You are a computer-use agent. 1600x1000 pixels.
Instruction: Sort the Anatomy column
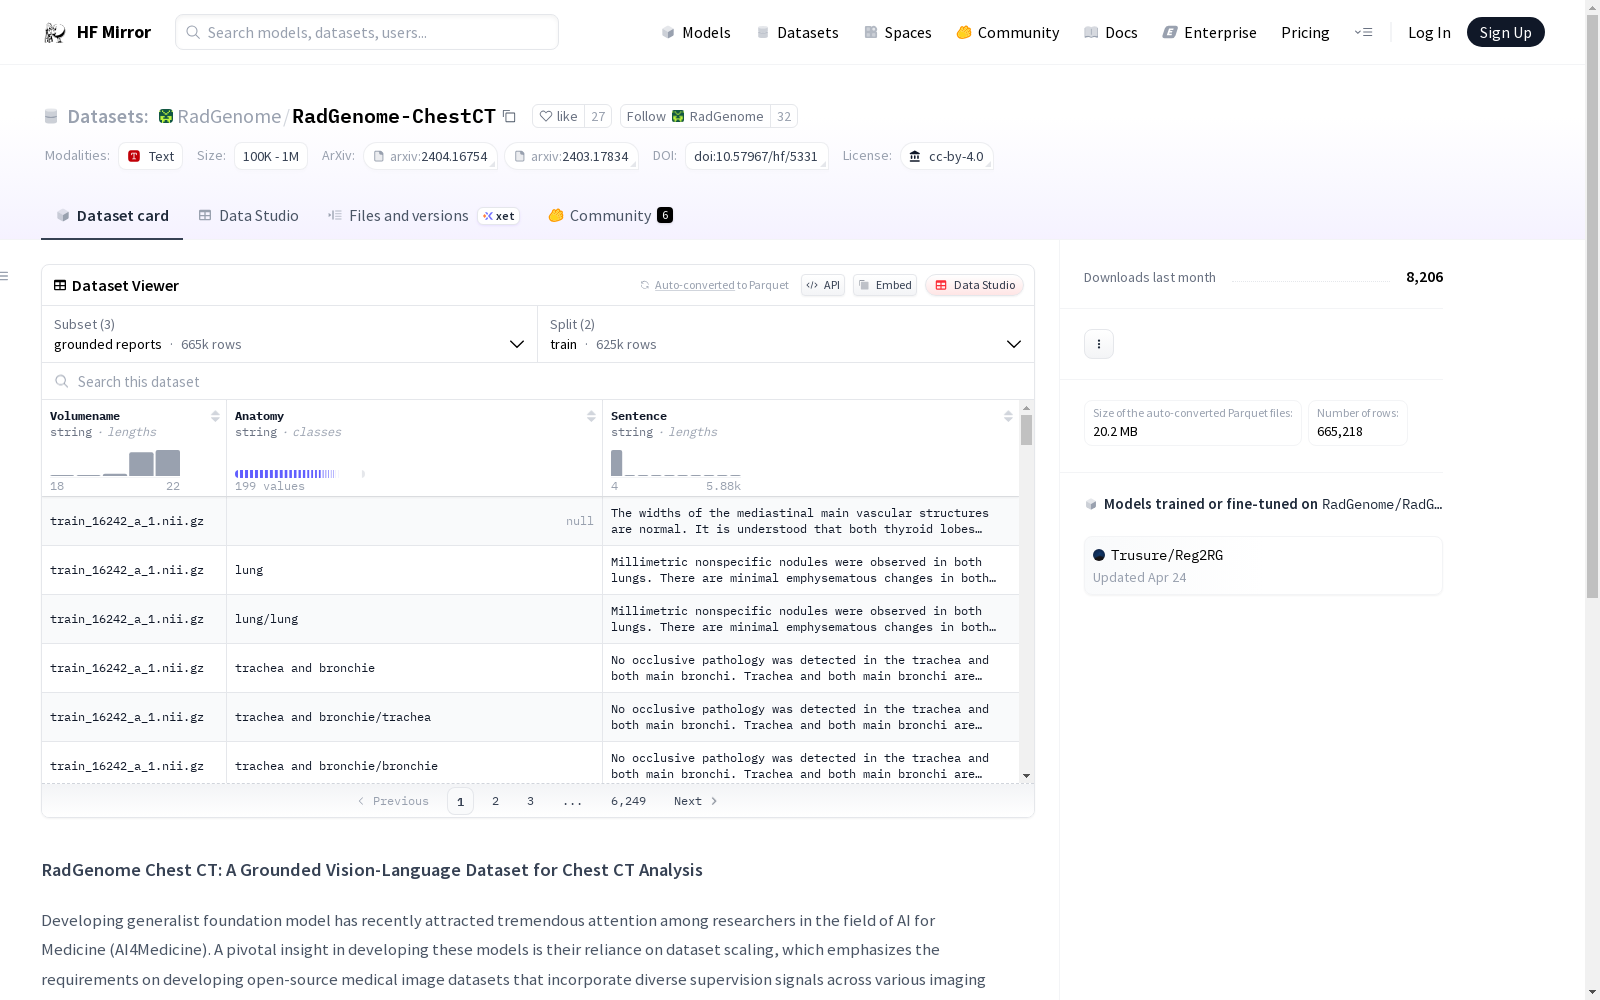pos(591,416)
